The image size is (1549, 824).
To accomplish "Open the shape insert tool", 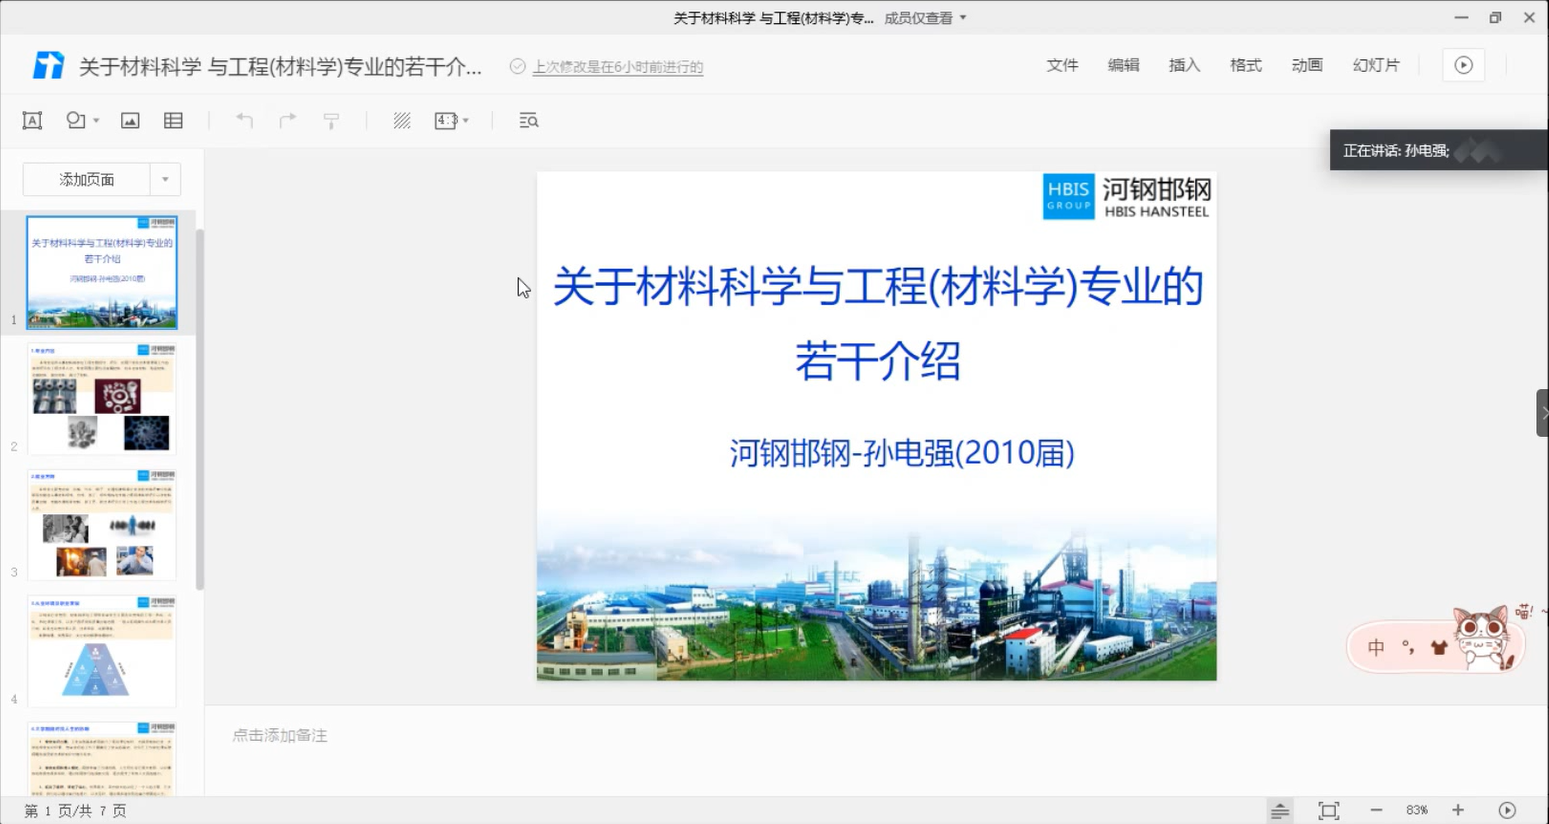I will tap(76, 120).
